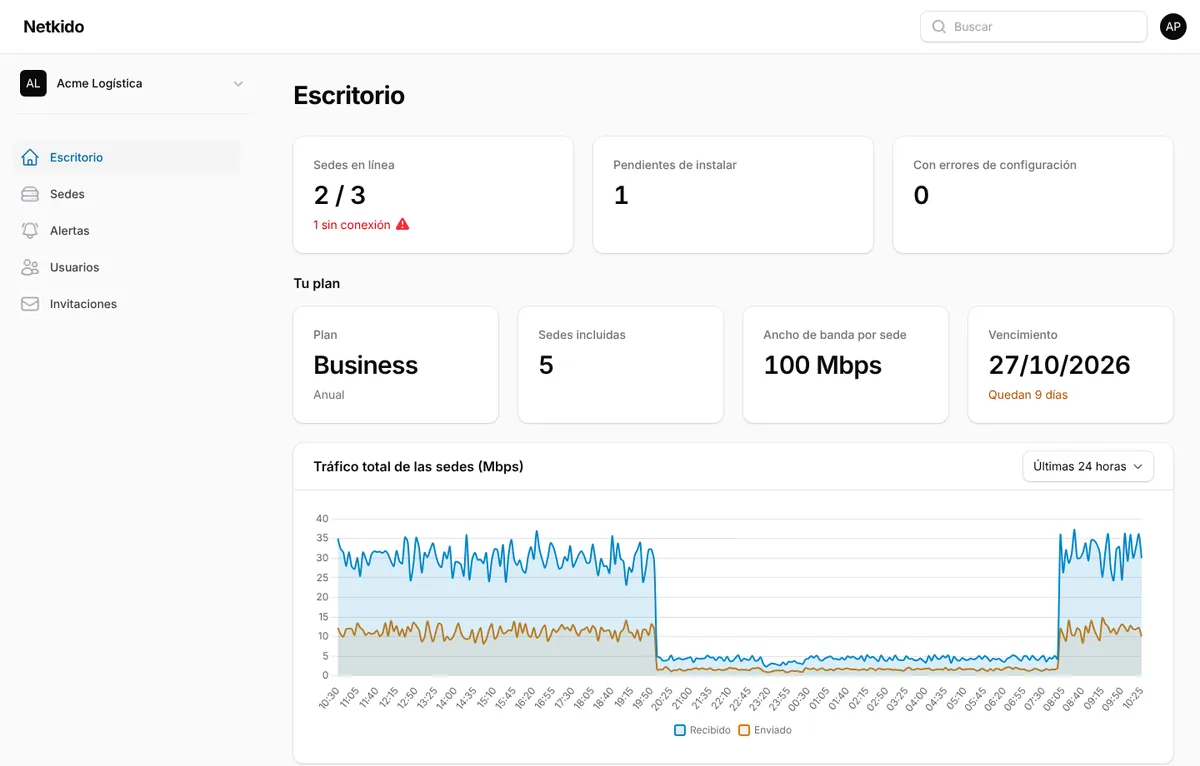Click the 1 sin conexión warning text
1200x766 pixels.
point(351,225)
